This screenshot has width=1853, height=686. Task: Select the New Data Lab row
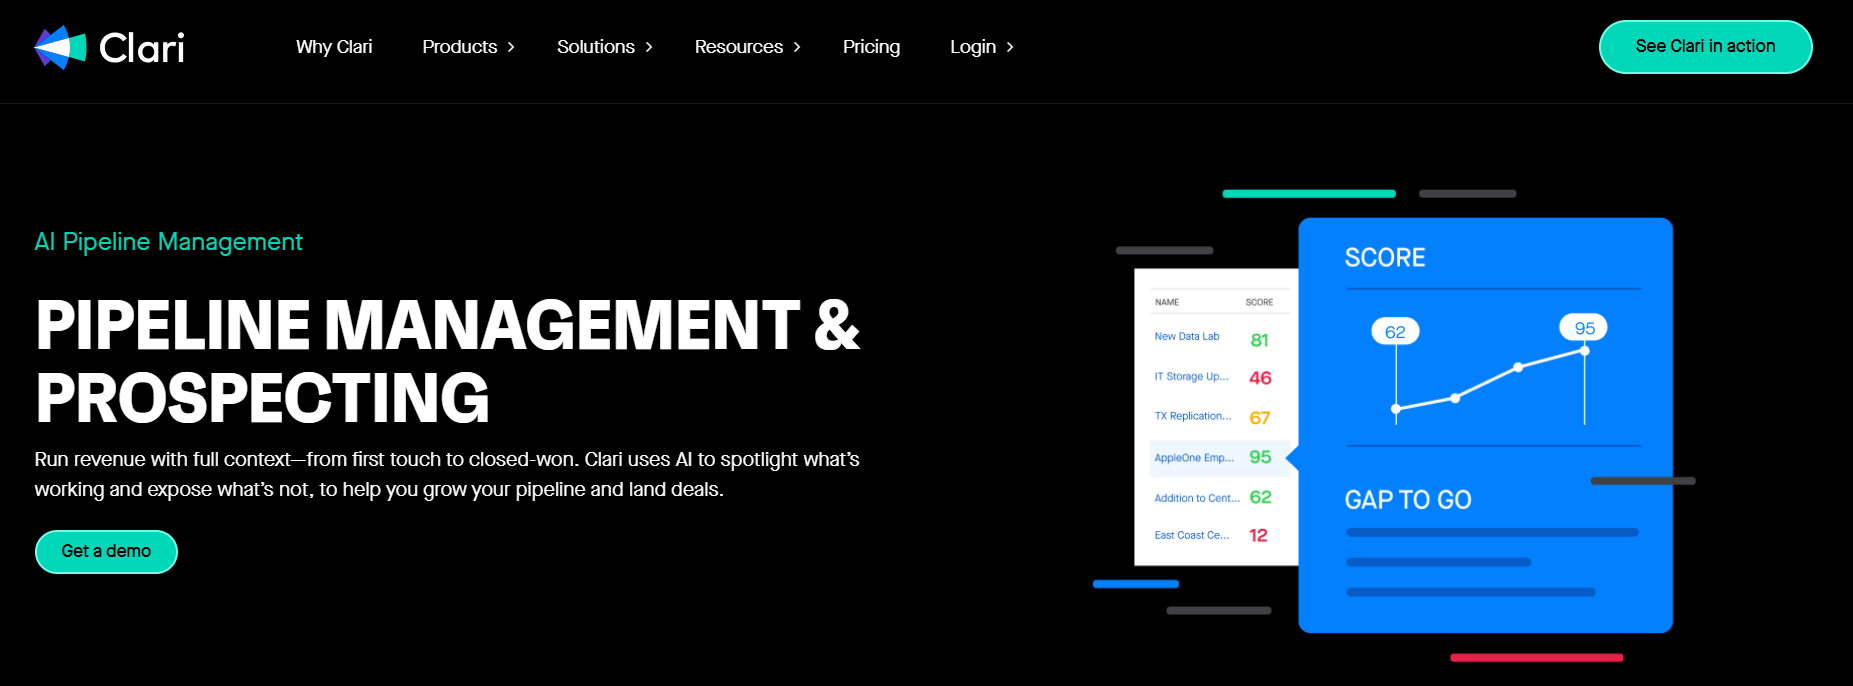tap(1218, 338)
